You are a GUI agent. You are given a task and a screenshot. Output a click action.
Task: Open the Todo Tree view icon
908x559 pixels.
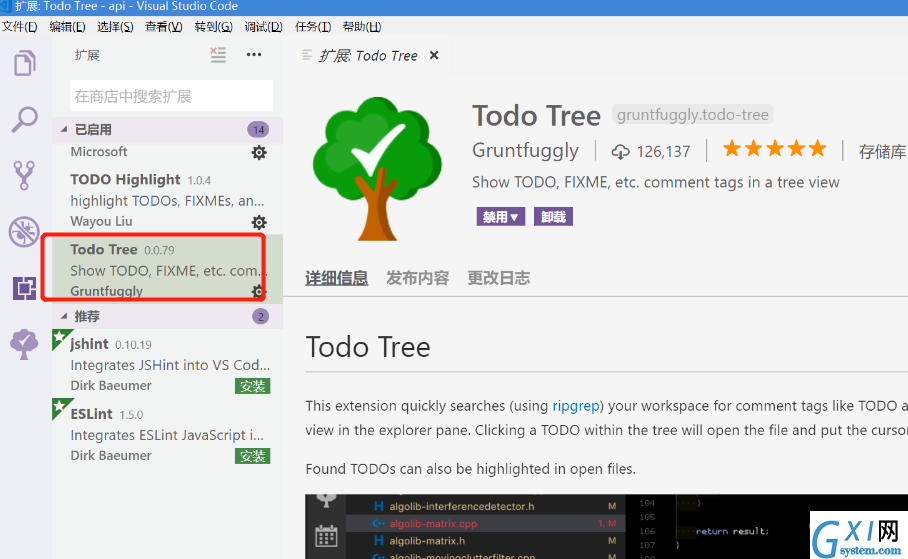point(24,344)
